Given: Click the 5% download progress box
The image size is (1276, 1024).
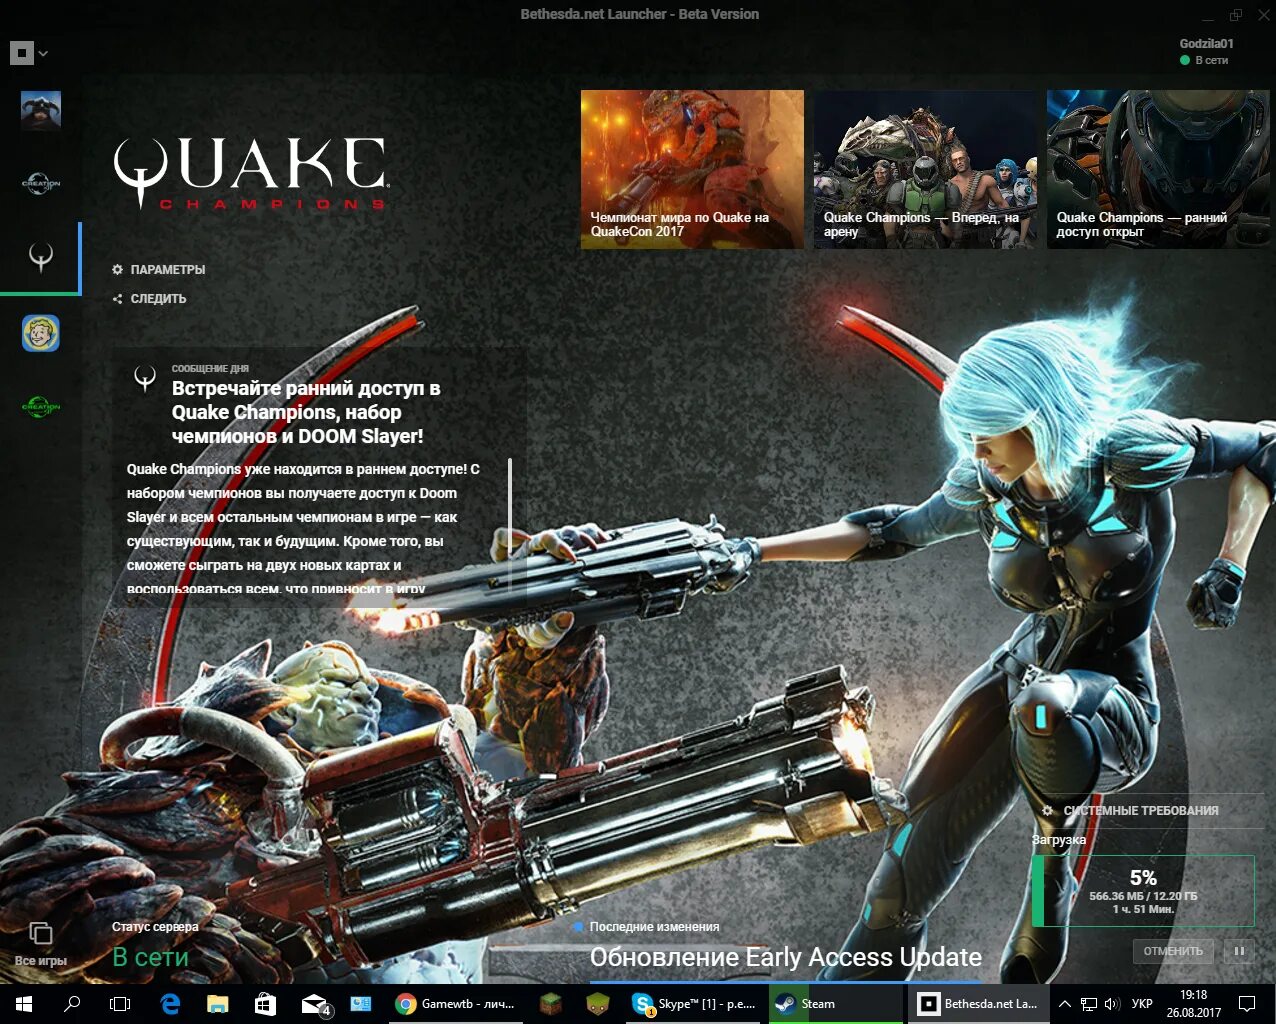Looking at the screenshot, I should [1143, 891].
